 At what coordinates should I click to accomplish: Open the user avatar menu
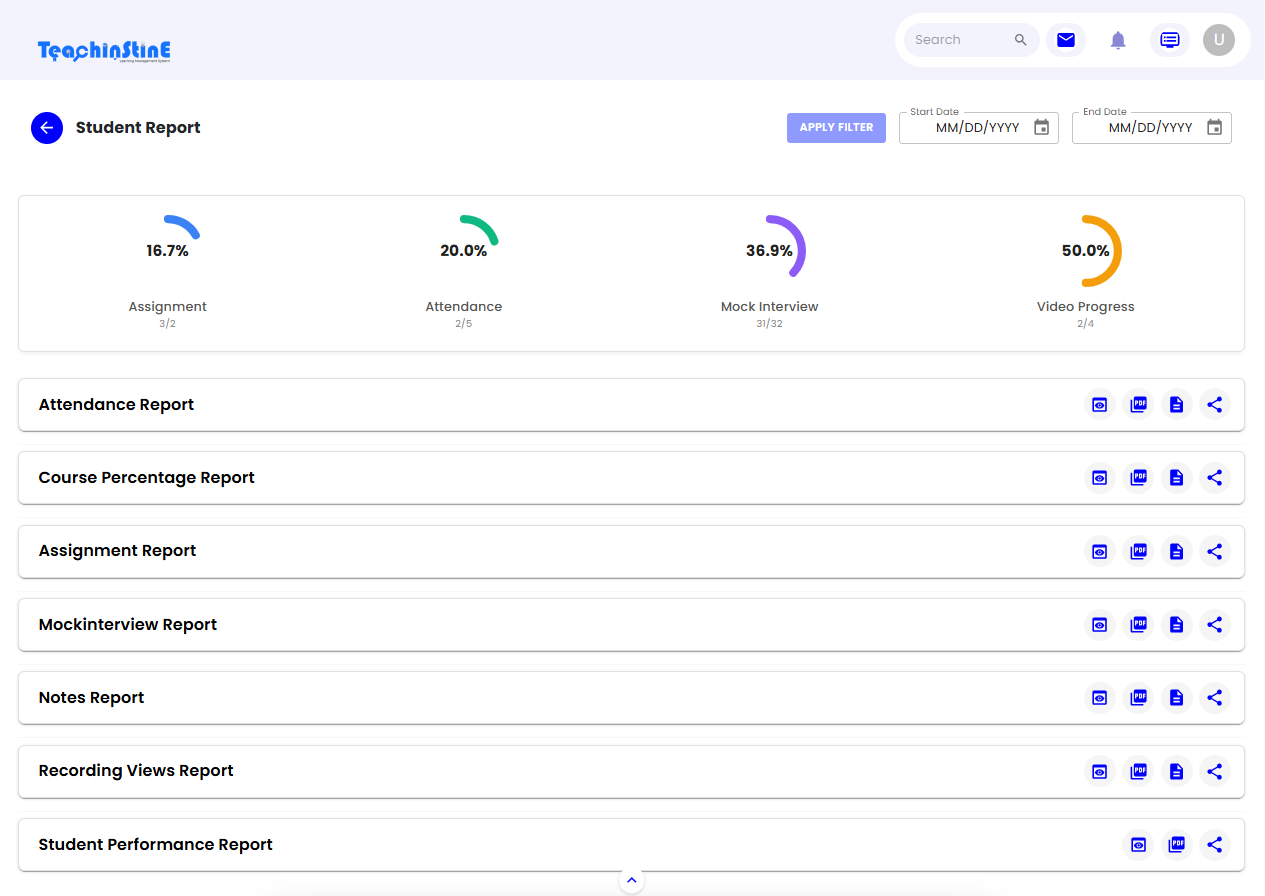point(1218,40)
